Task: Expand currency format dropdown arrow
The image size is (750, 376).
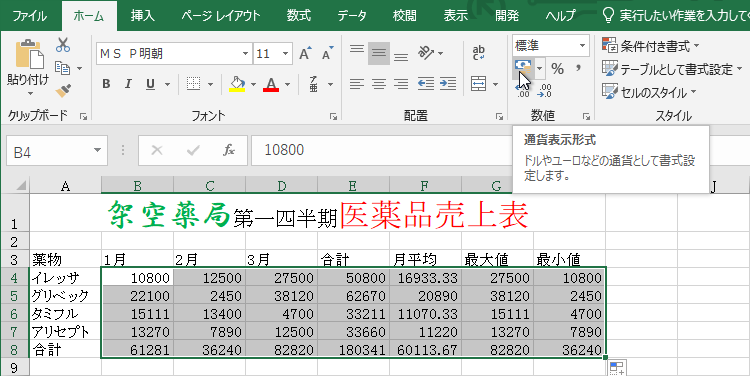Action: 540,69
